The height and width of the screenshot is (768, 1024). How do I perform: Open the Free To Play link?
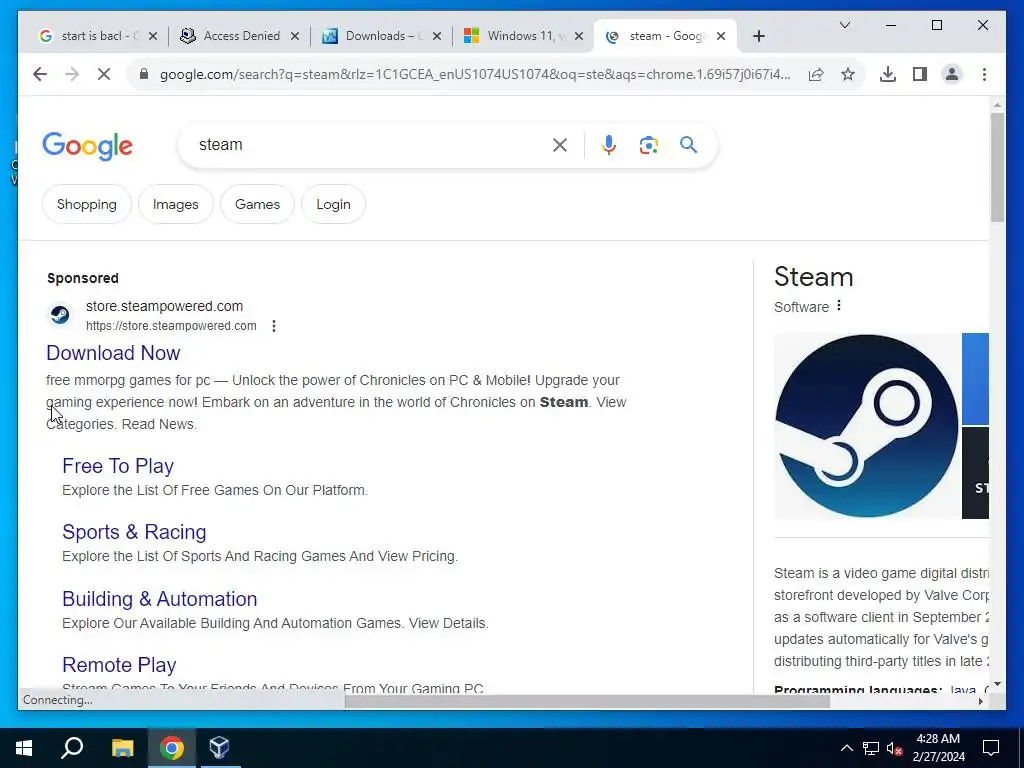(x=118, y=466)
